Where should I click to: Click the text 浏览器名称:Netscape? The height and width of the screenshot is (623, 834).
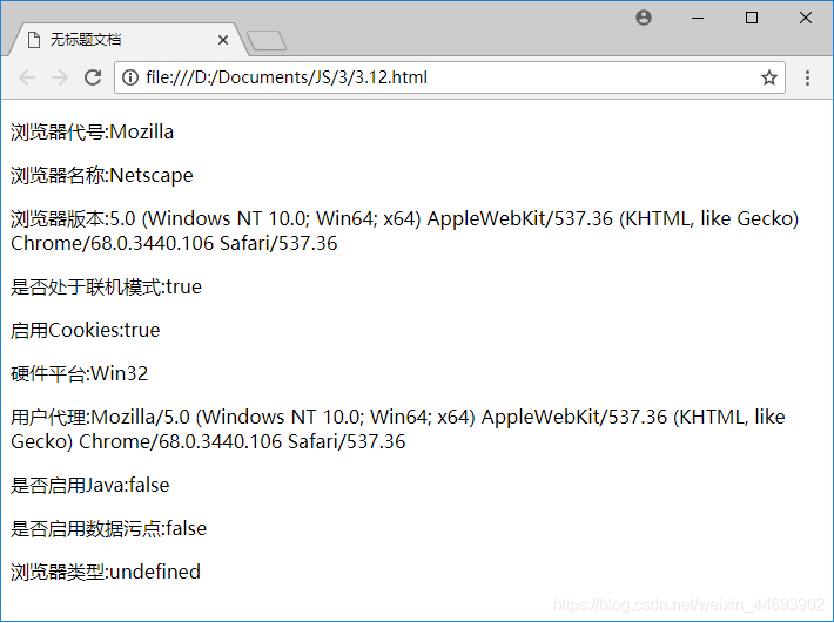tap(102, 175)
